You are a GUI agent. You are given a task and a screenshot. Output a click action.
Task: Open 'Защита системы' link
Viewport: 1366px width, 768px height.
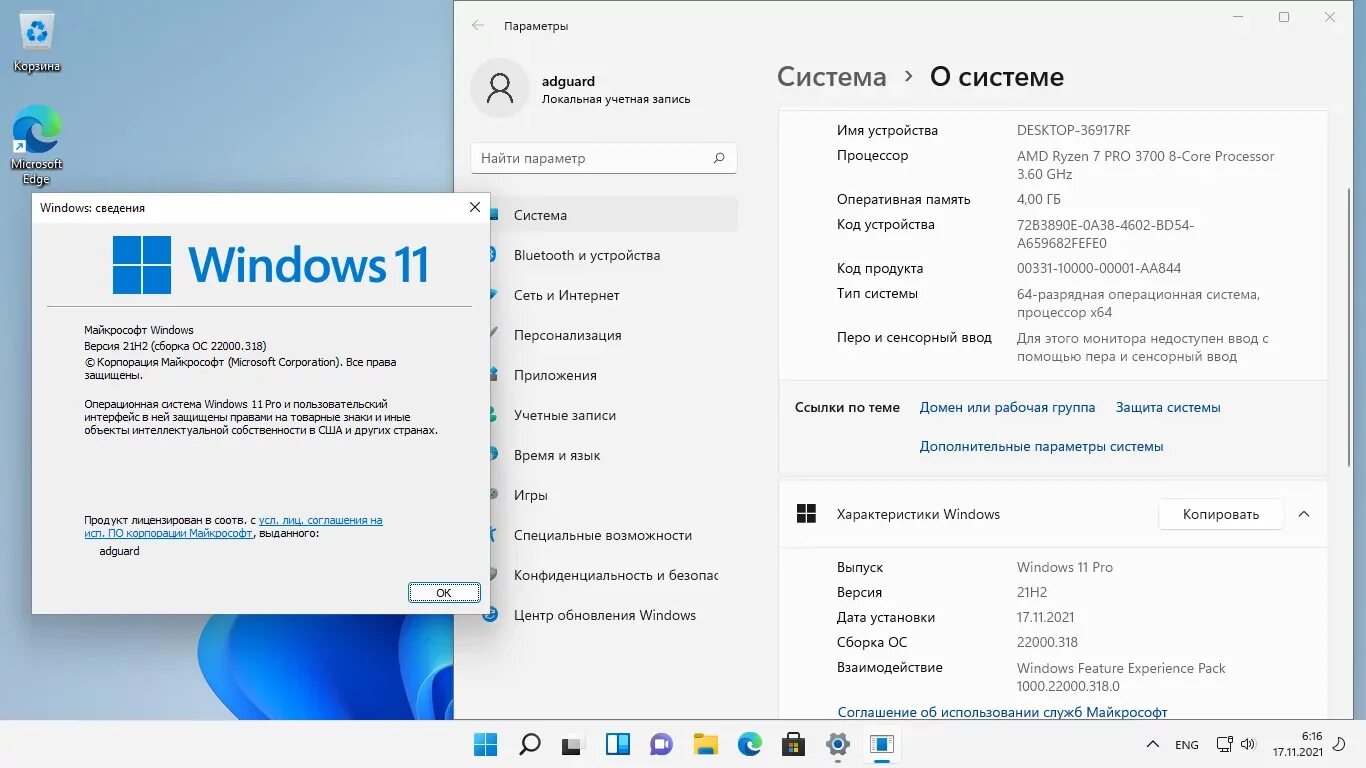pyautogui.click(x=1168, y=407)
